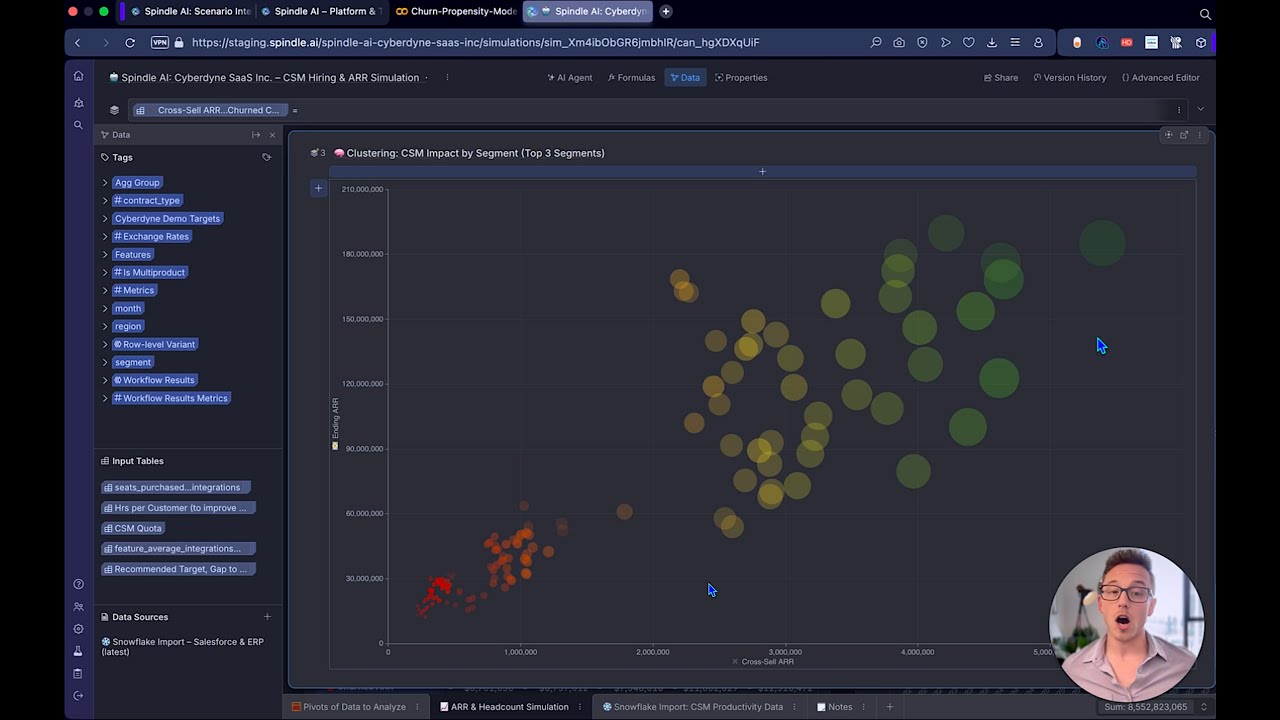
Task: Open the Notes sheet tab
Action: (x=835, y=707)
